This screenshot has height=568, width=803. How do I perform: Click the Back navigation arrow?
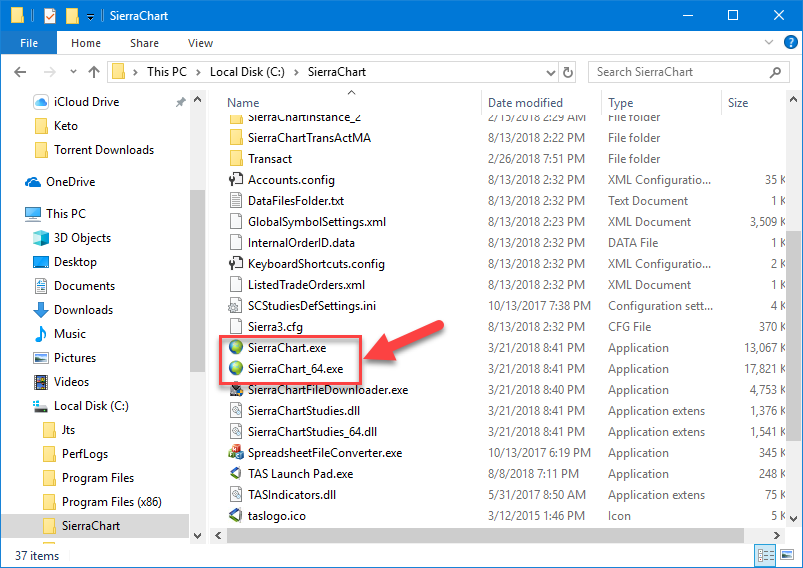tap(20, 72)
